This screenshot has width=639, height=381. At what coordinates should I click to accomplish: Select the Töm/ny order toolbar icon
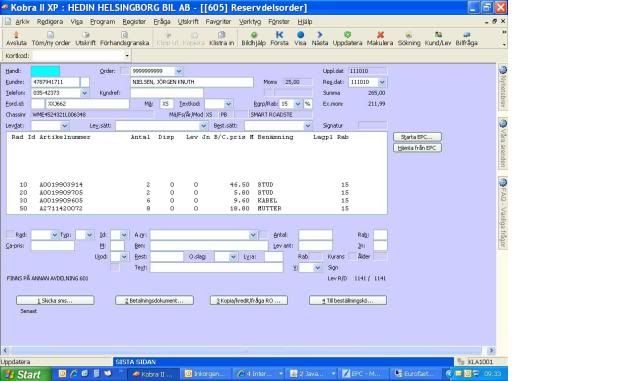coord(51,38)
